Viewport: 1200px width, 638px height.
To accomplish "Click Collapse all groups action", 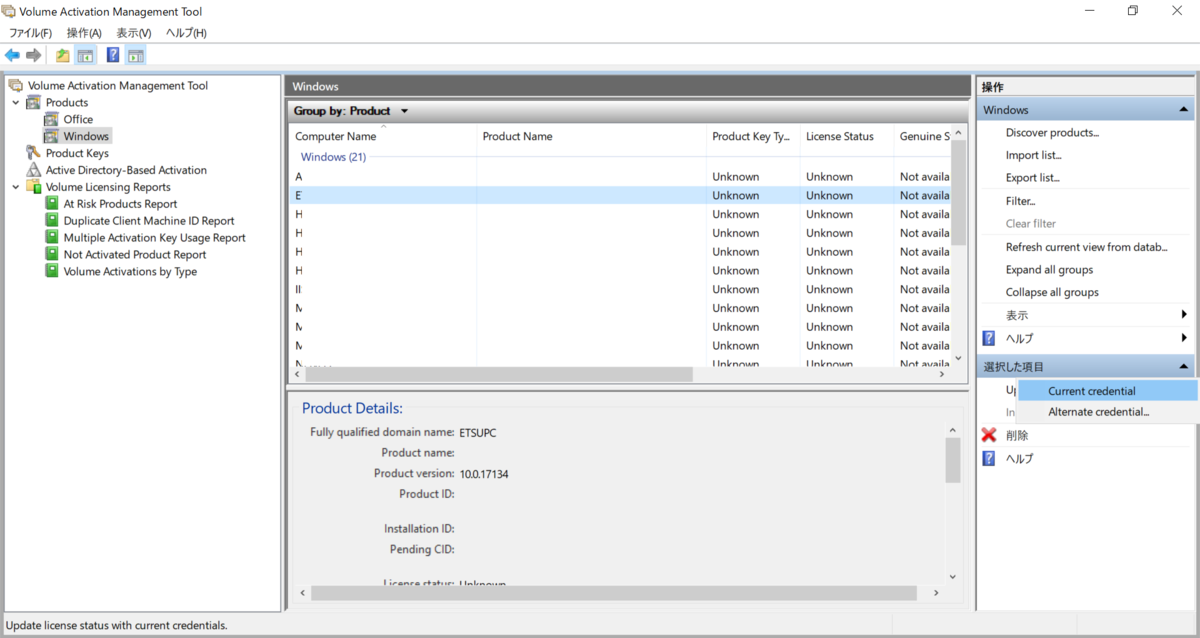I will coord(1052,293).
